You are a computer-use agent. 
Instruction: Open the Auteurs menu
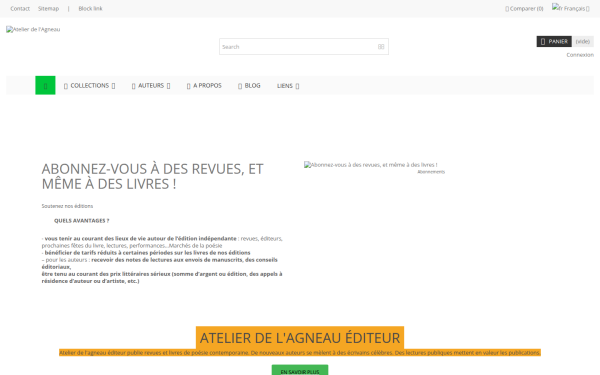pos(151,86)
